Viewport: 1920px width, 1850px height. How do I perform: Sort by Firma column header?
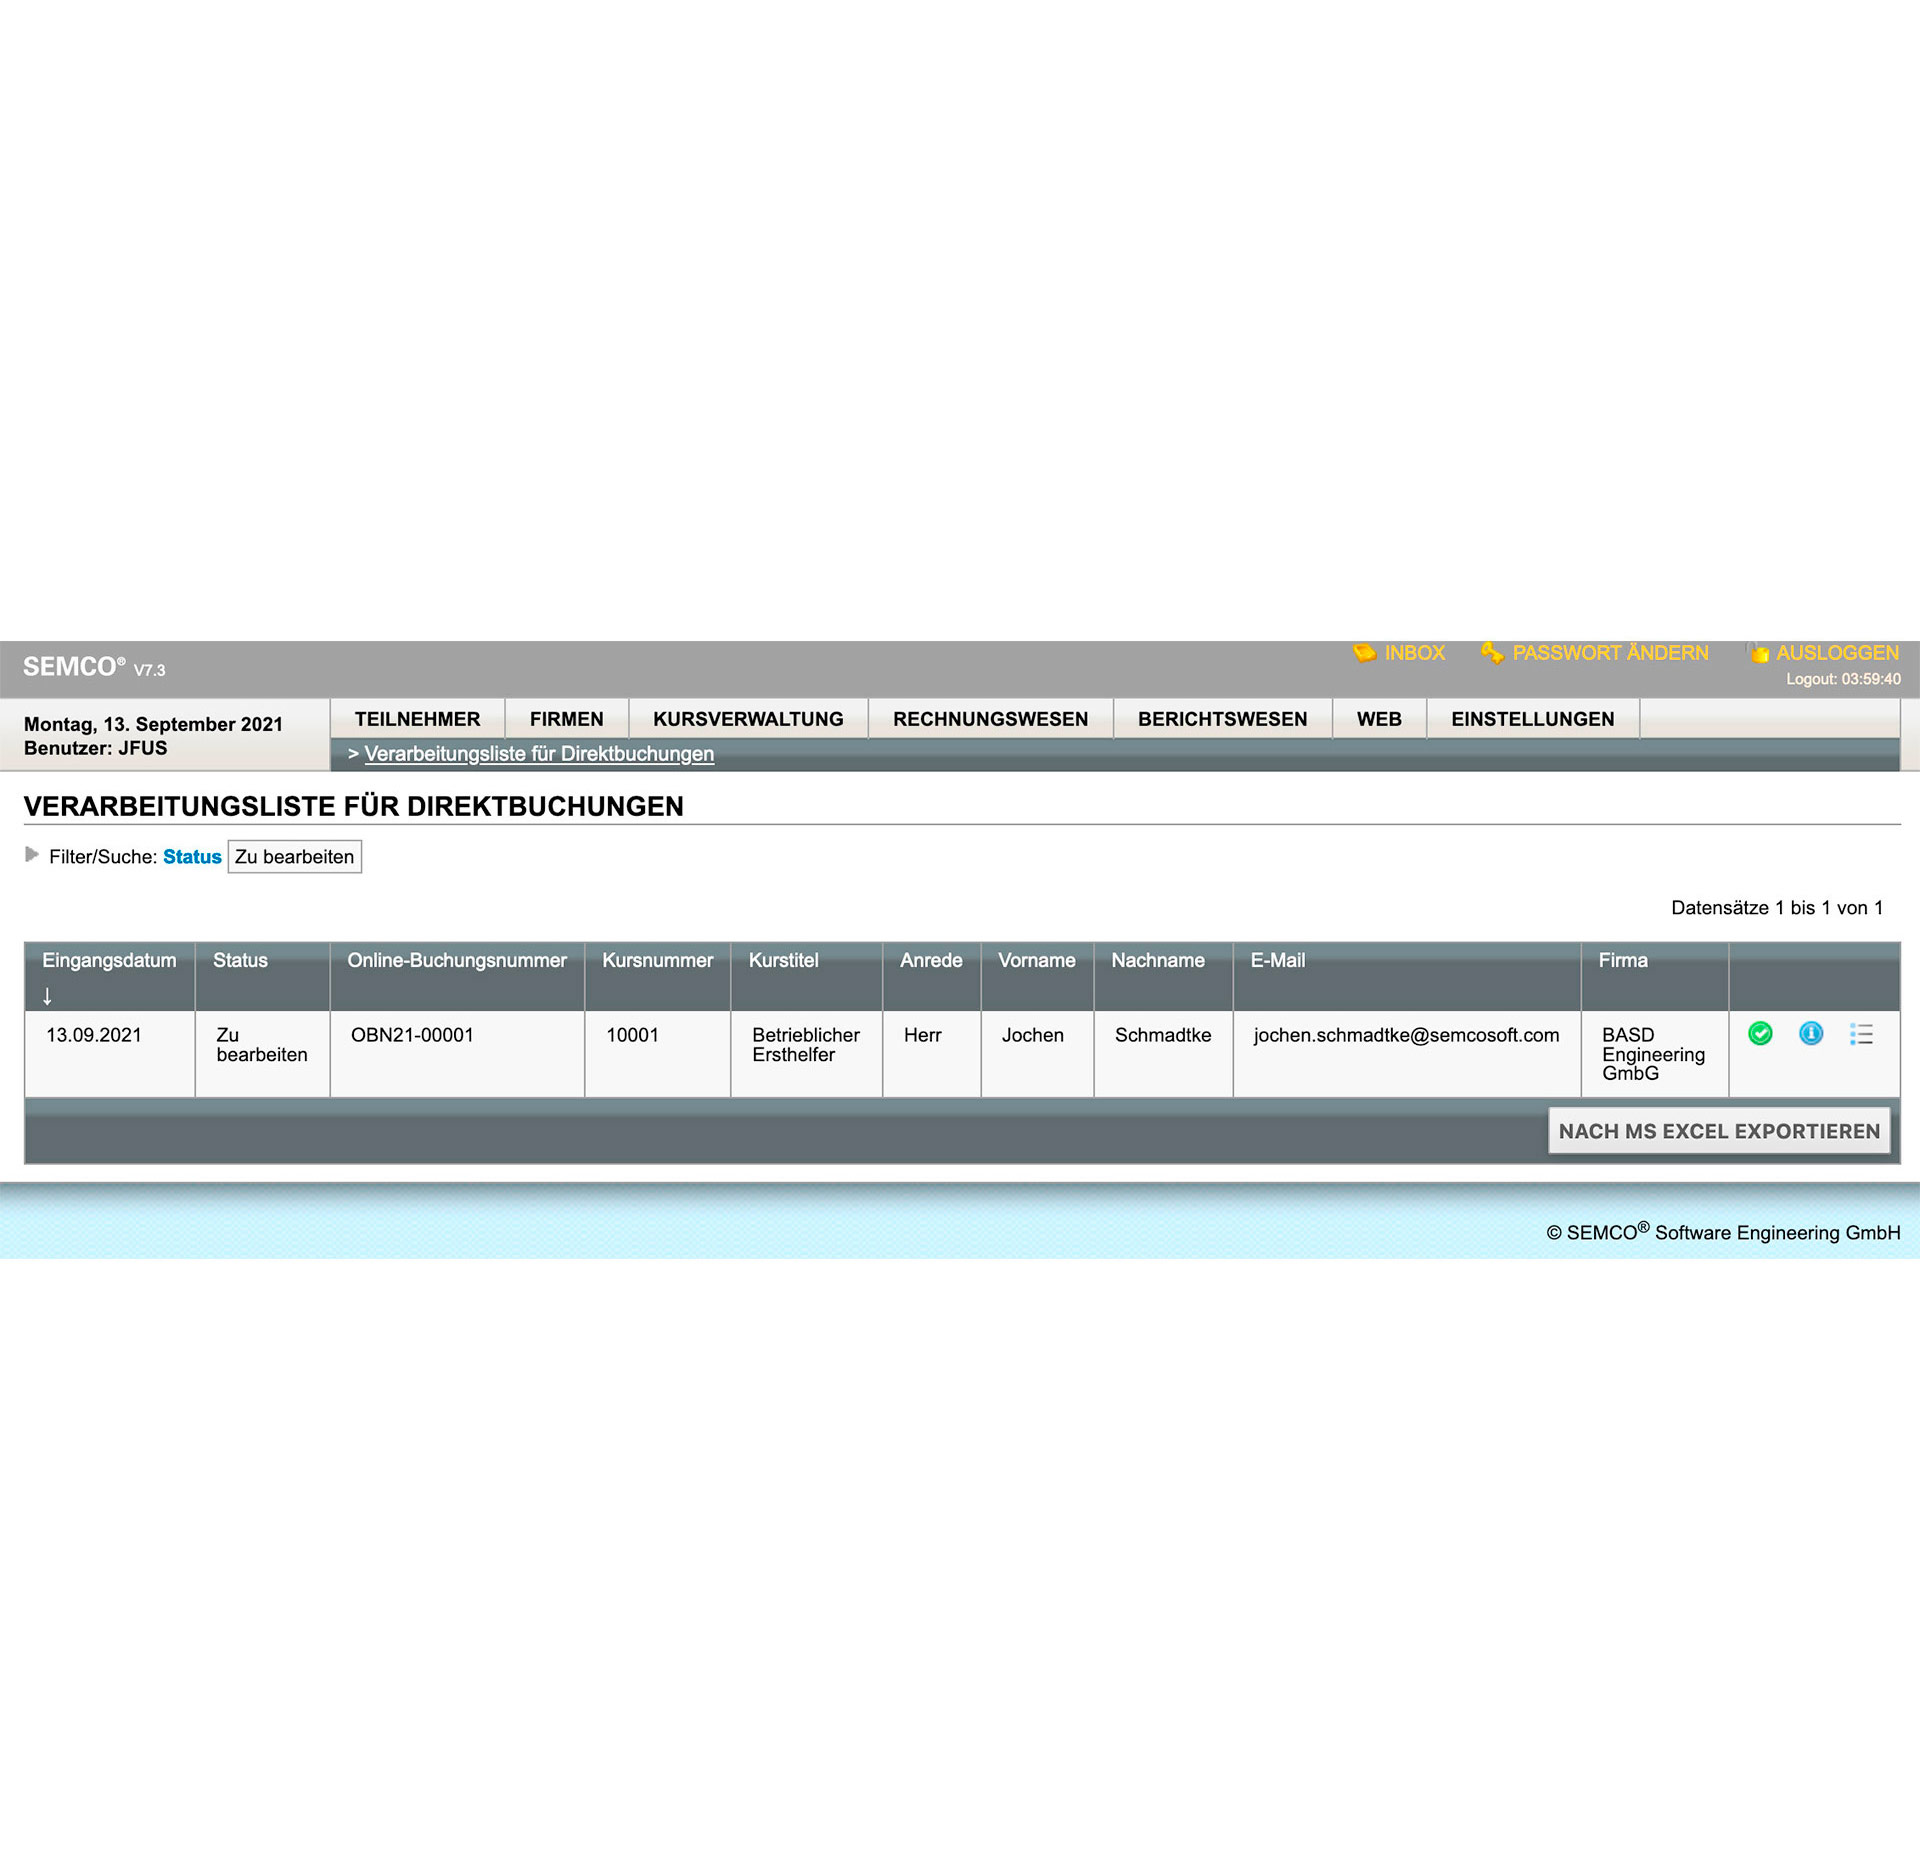[1622, 960]
